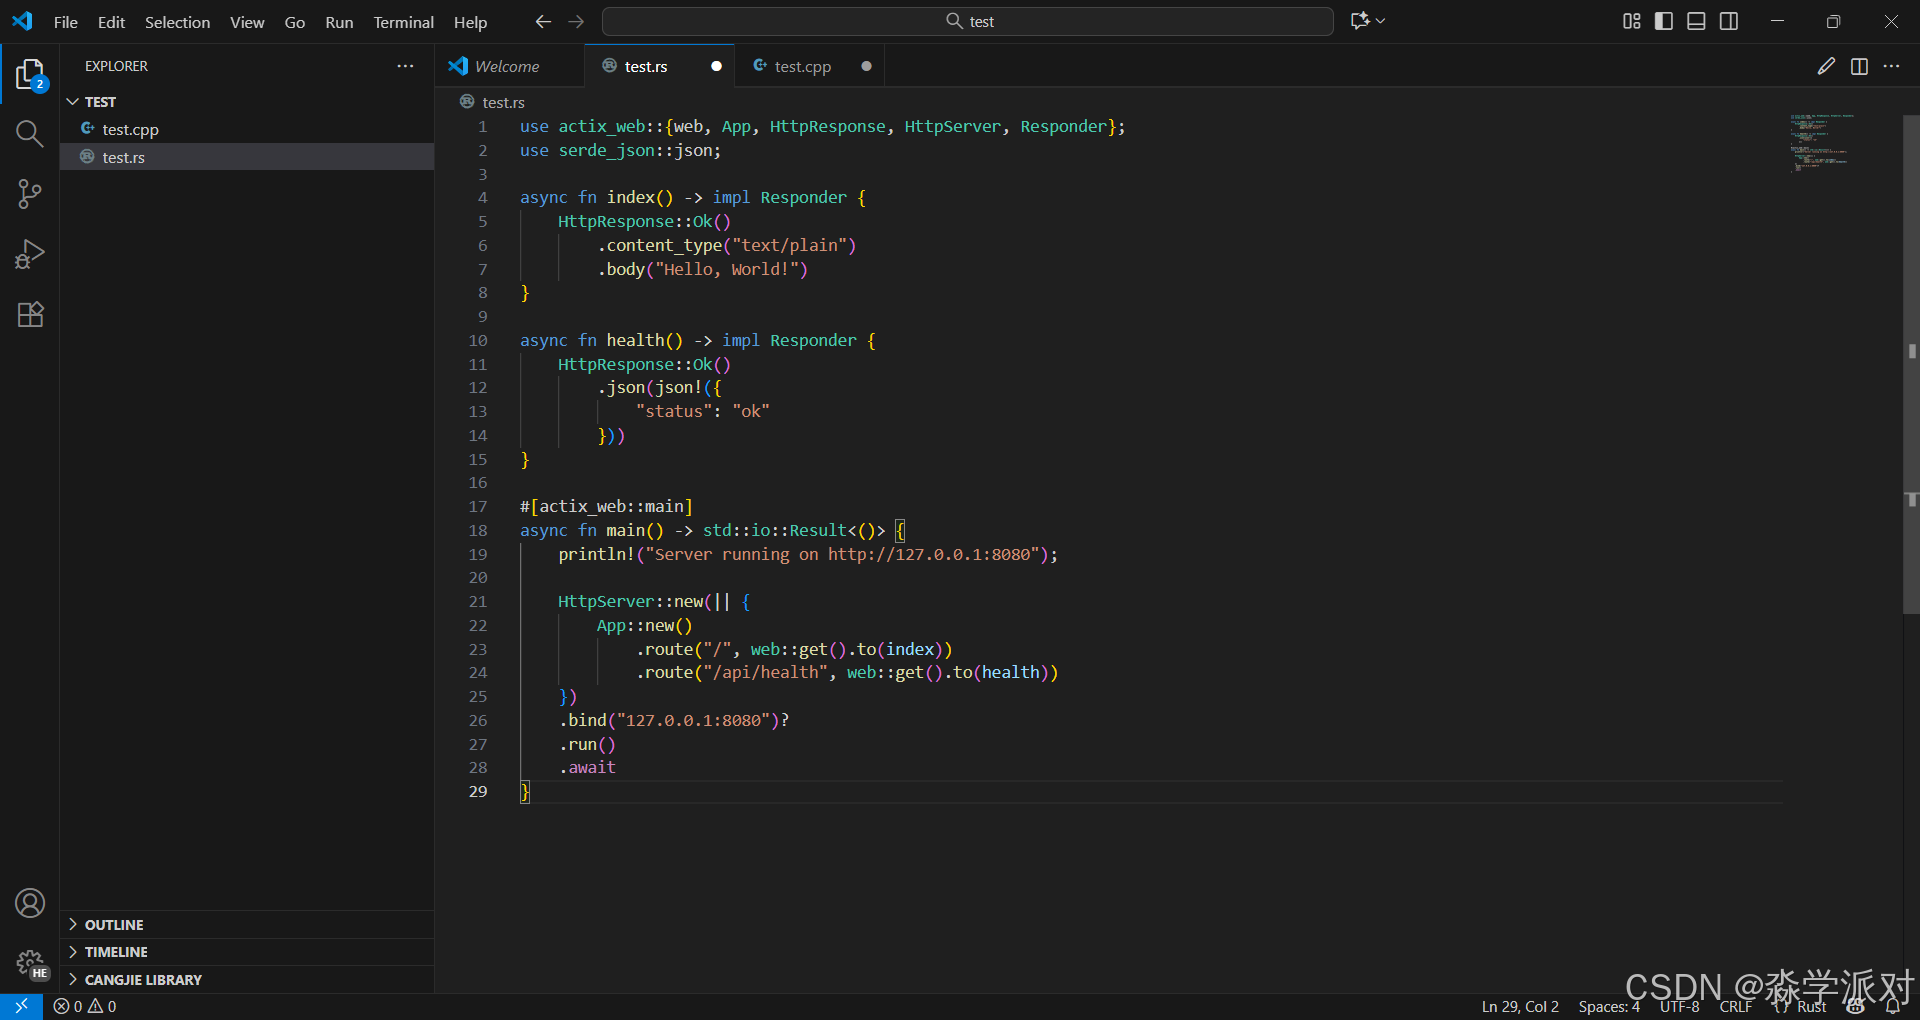Image resolution: width=1920 pixels, height=1020 pixels.
Task: Open the Explorer view in activity bar
Action: [x=30, y=75]
